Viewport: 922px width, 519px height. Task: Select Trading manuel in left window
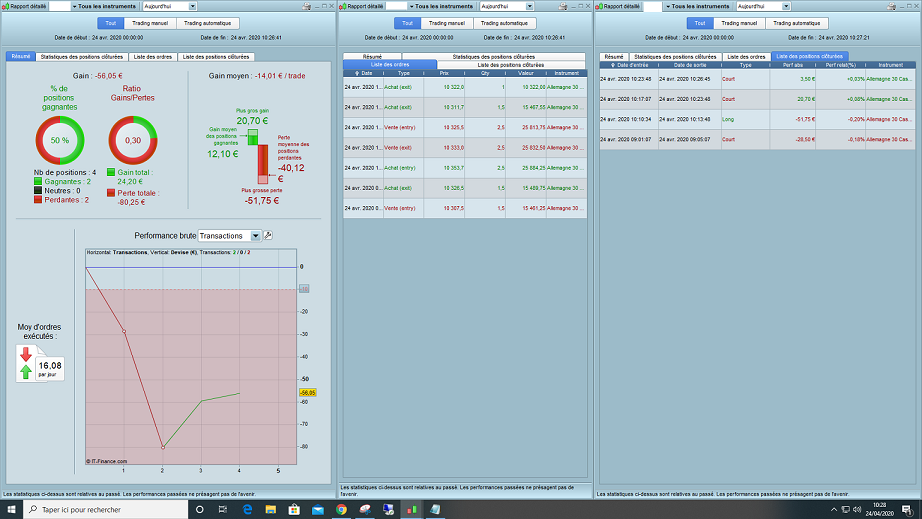pyautogui.click(x=150, y=24)
